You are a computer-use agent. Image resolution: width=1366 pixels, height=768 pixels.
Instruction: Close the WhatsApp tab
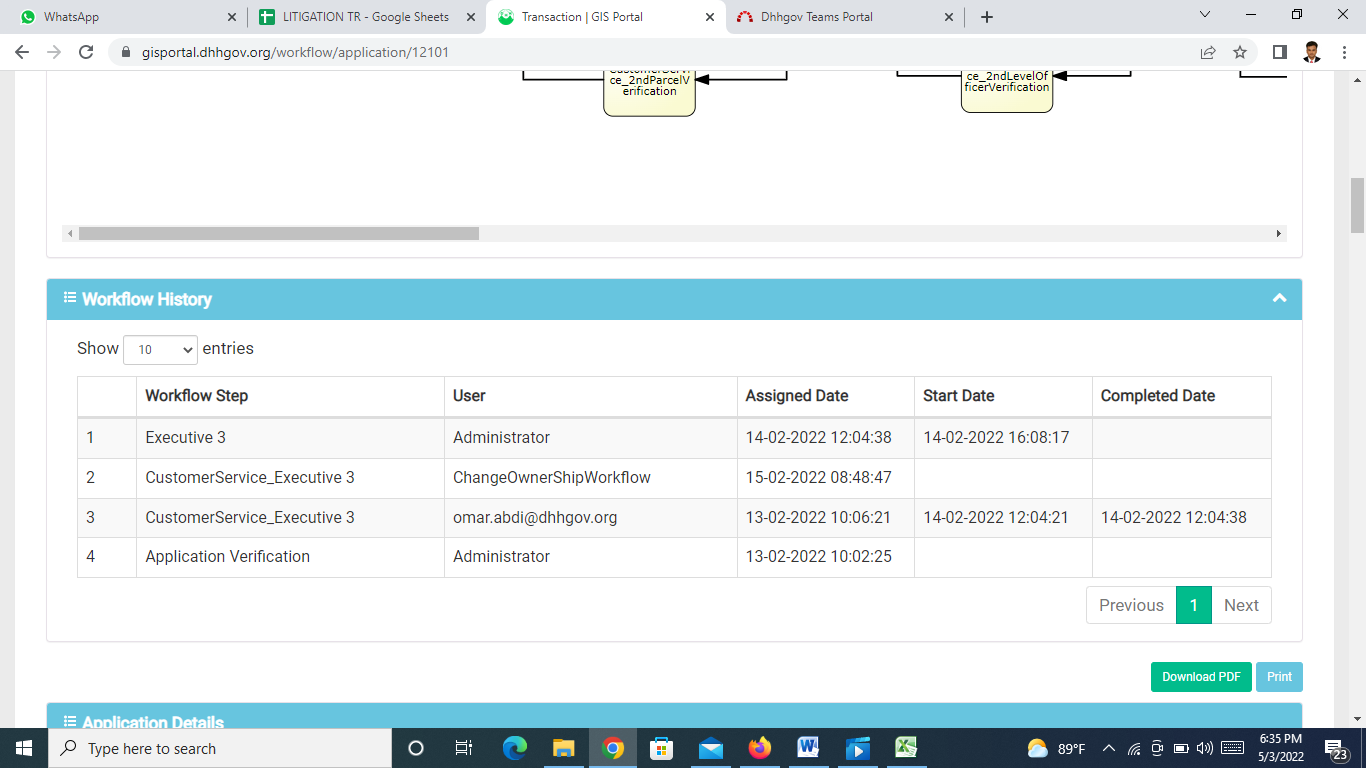tap(232, 17)
